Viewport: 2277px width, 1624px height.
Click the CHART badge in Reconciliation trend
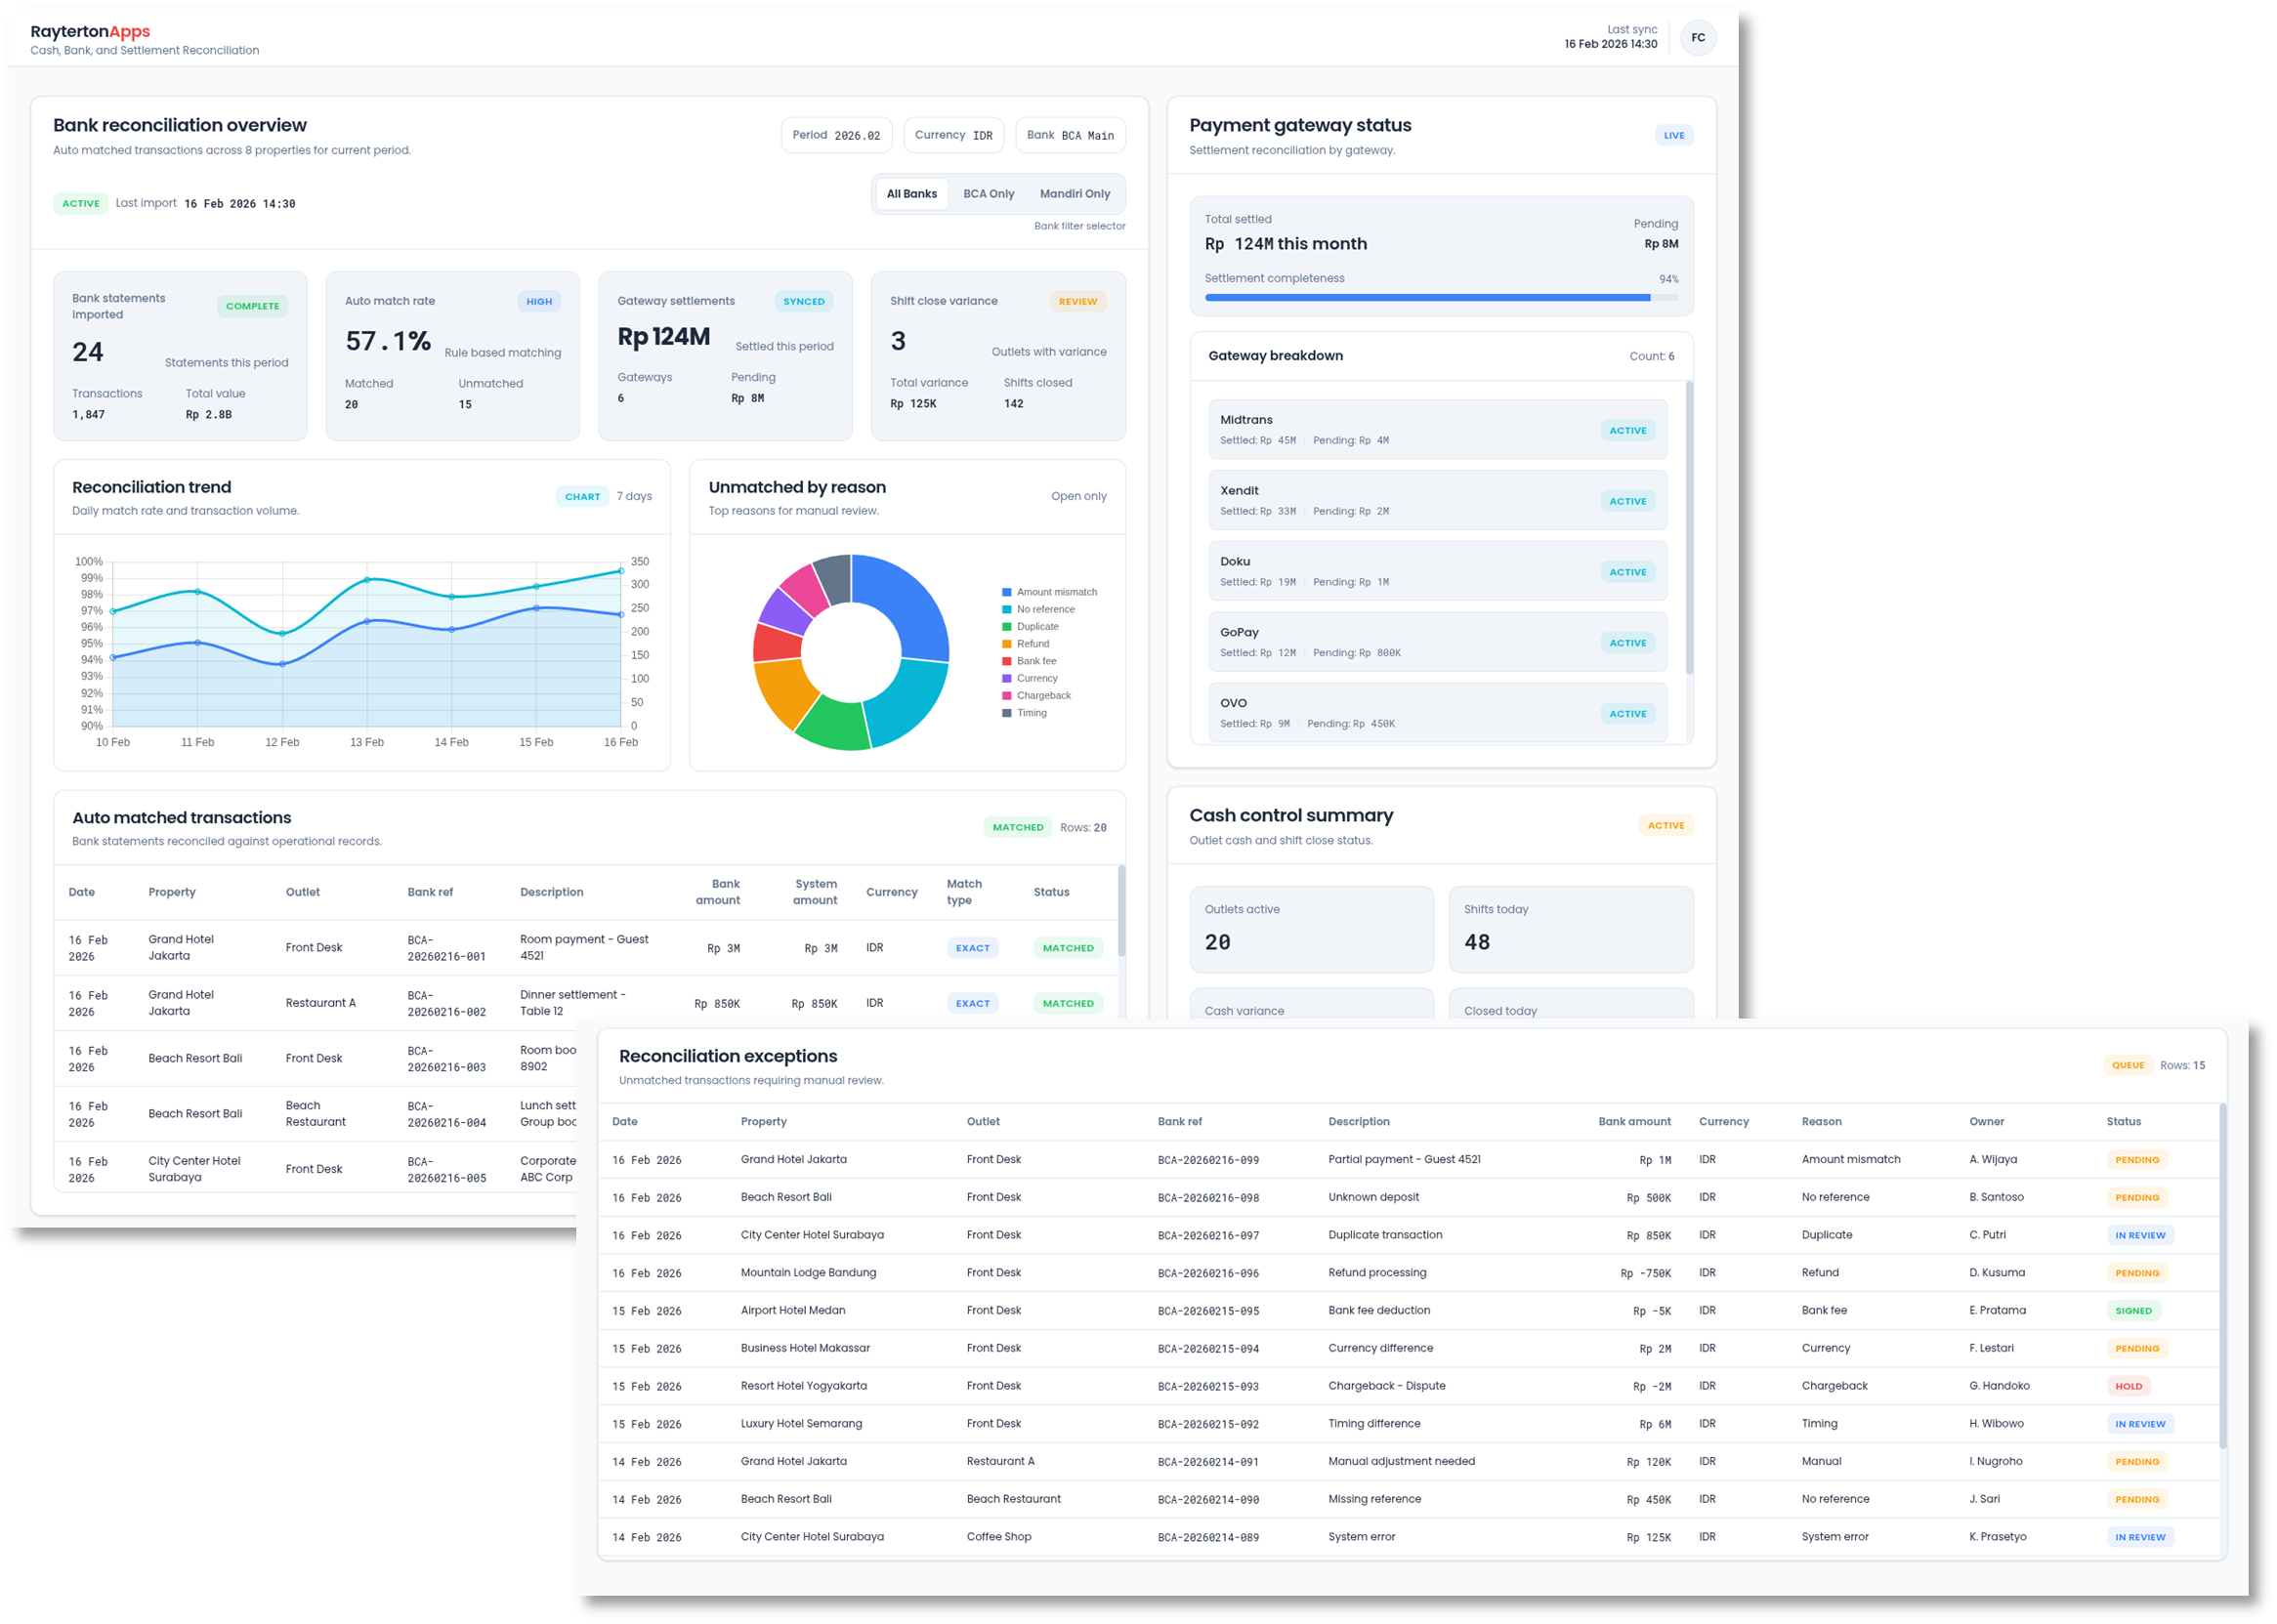[x=582, y=497]
